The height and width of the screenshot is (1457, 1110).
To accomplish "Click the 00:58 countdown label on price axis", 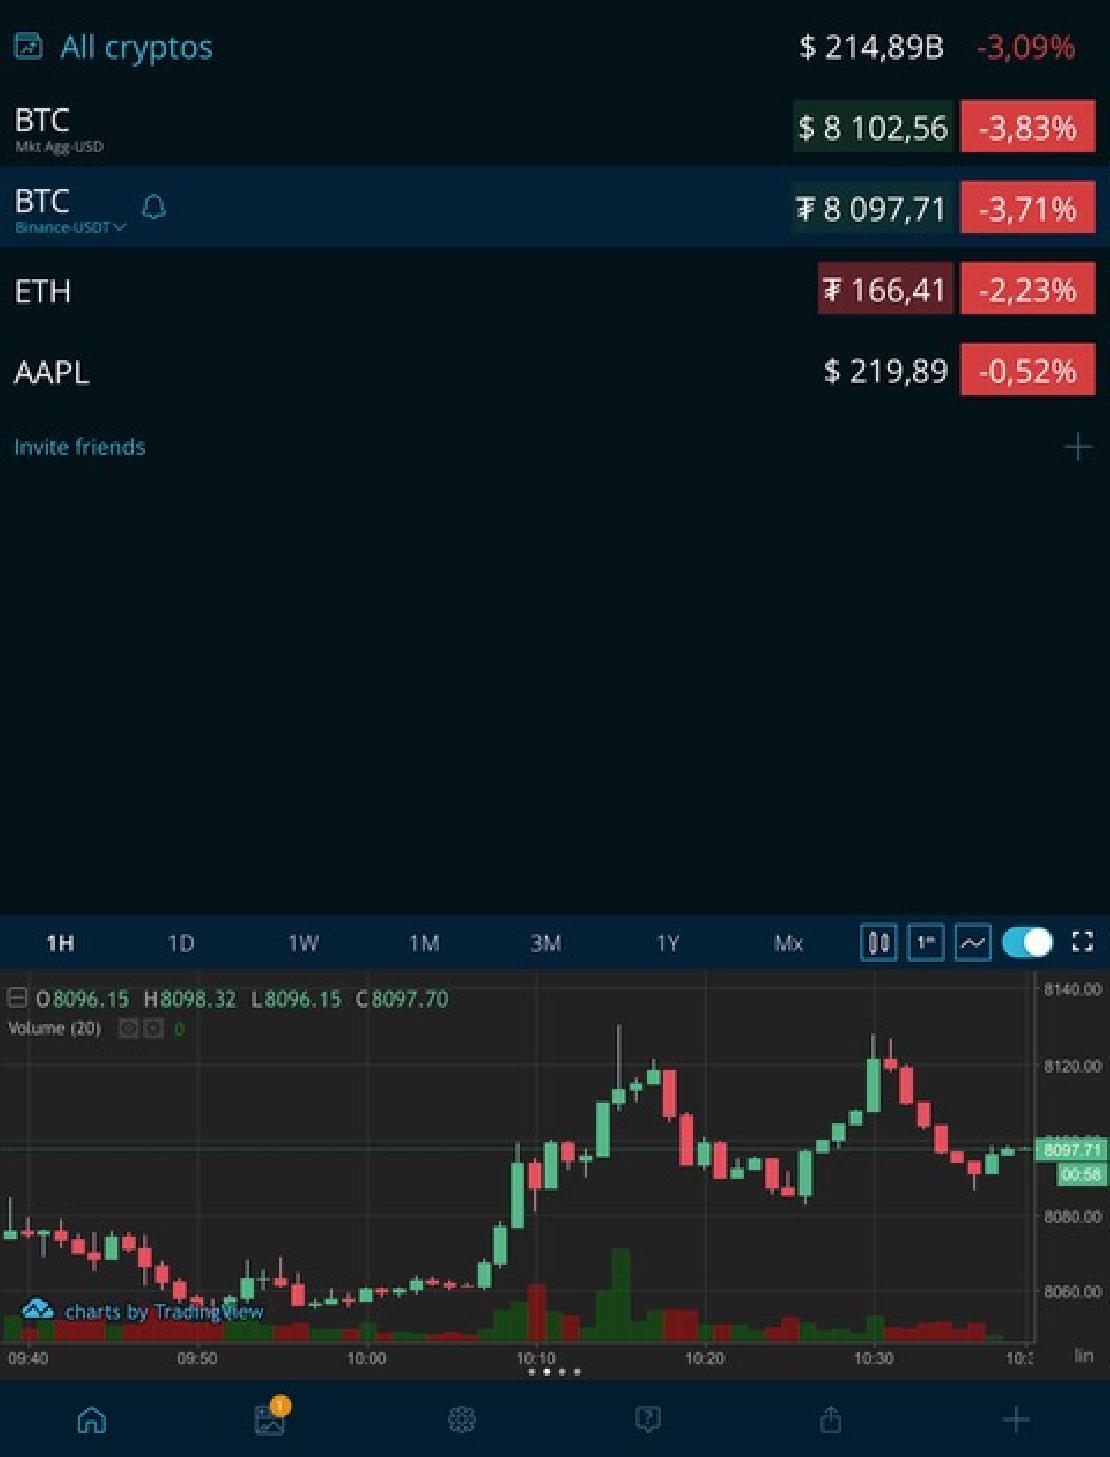I will [x=1081, y=1175].
